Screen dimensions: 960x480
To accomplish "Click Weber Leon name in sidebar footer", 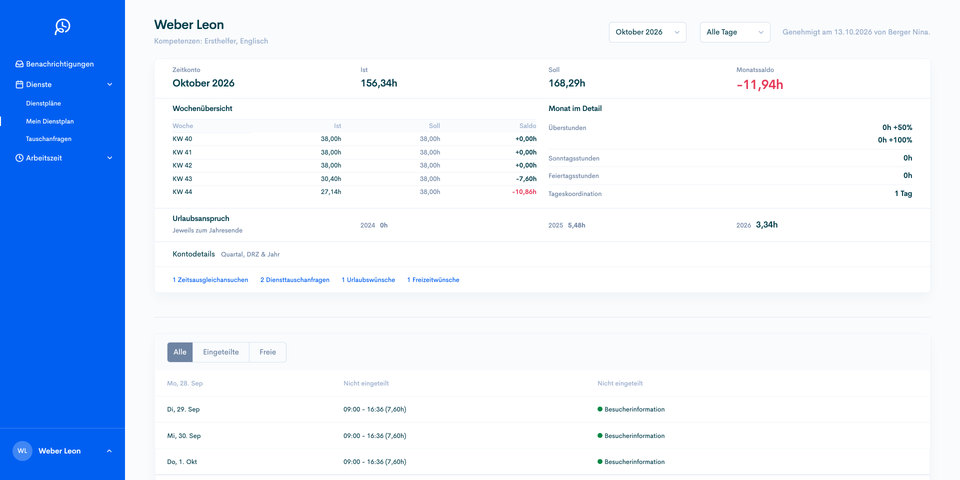I will click(x=59, y=451).
